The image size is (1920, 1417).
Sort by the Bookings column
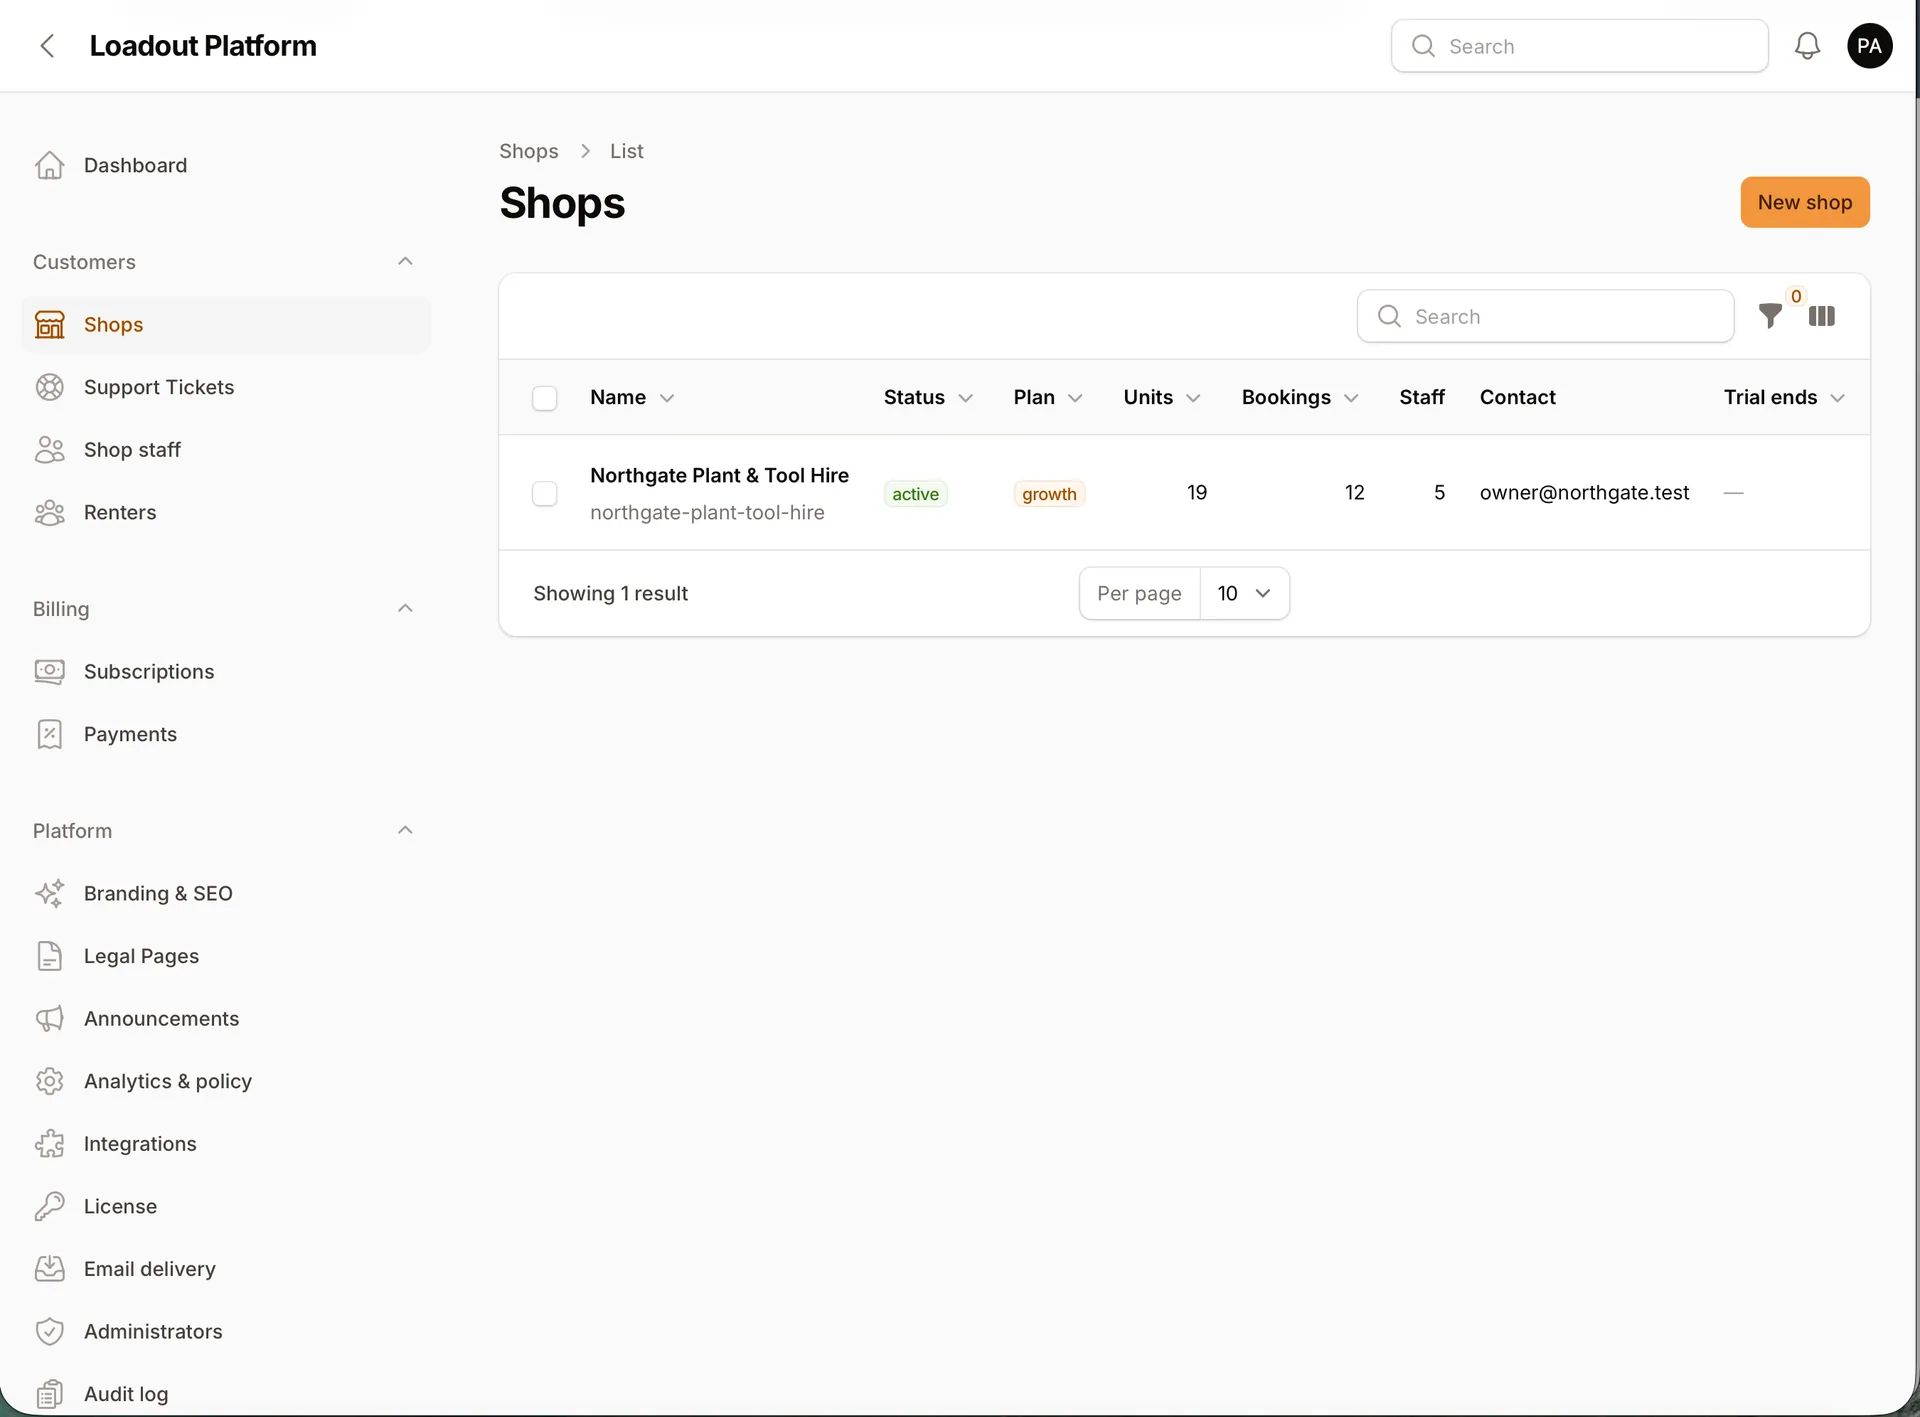pos(1300,397)
